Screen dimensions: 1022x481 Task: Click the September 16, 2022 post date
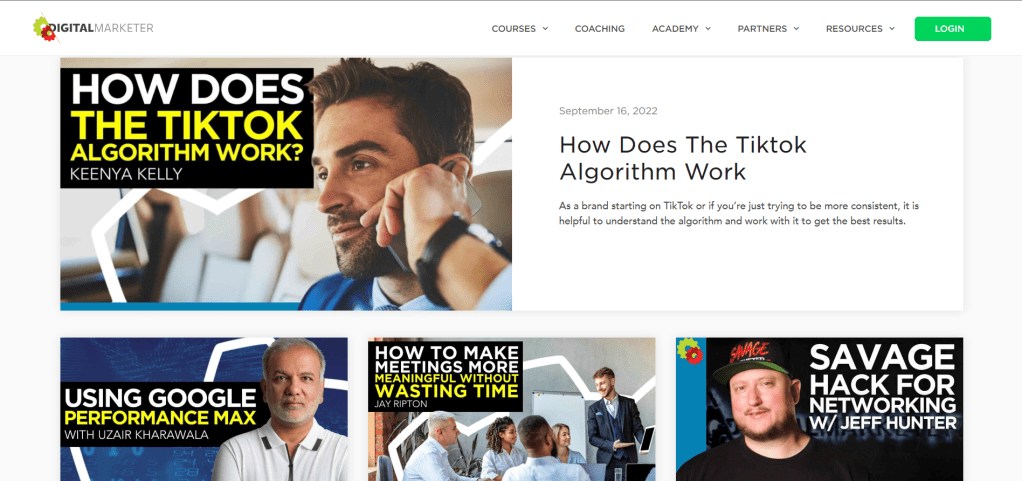pyautogui.click(x=608, y=111)
